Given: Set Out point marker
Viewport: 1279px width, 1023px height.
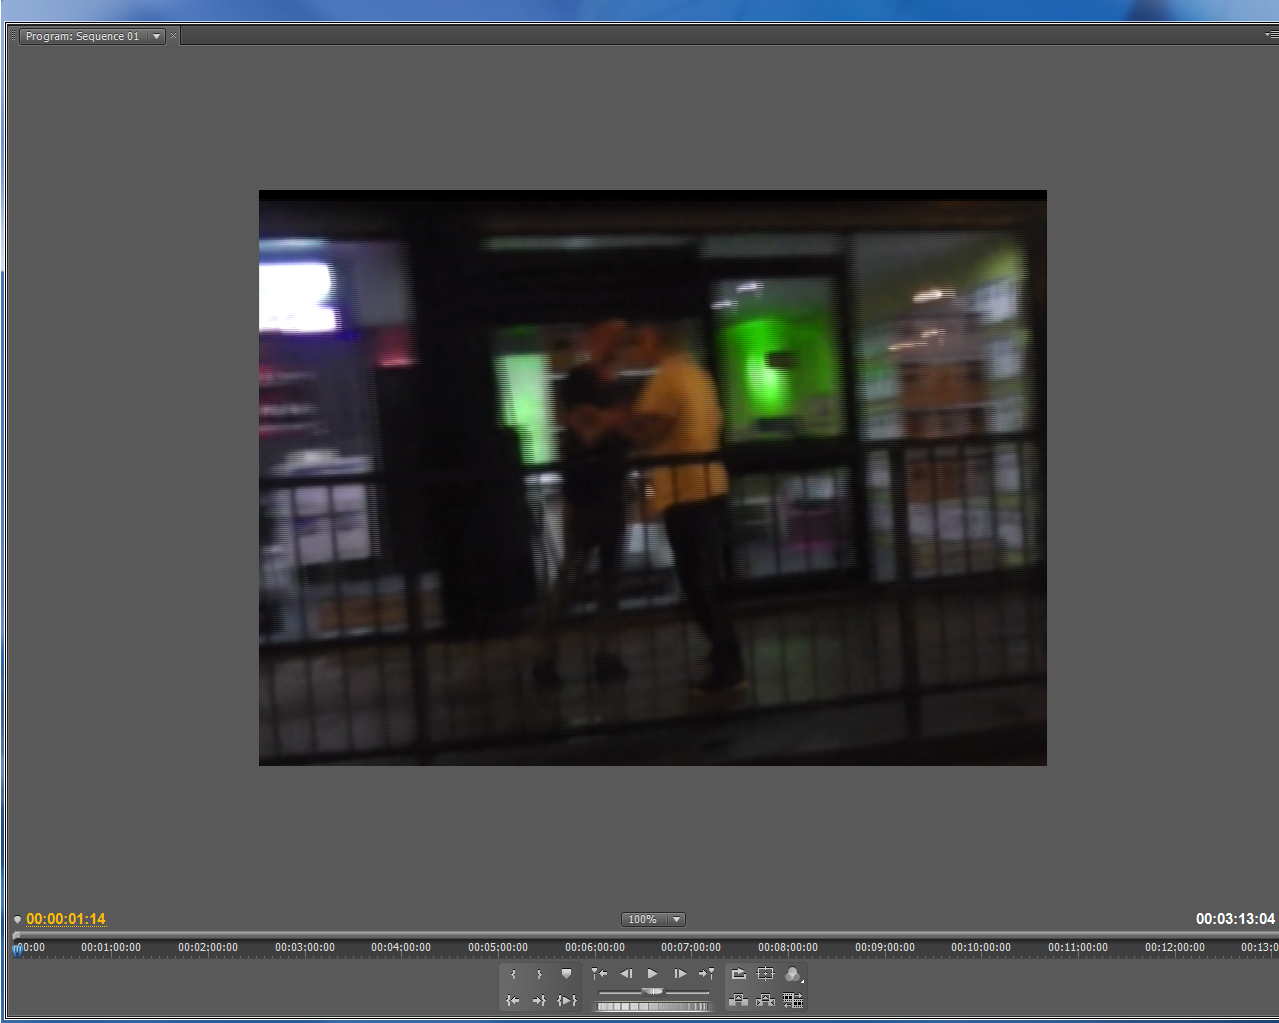Looking at the screenshot, I should (x=539, y=974).
